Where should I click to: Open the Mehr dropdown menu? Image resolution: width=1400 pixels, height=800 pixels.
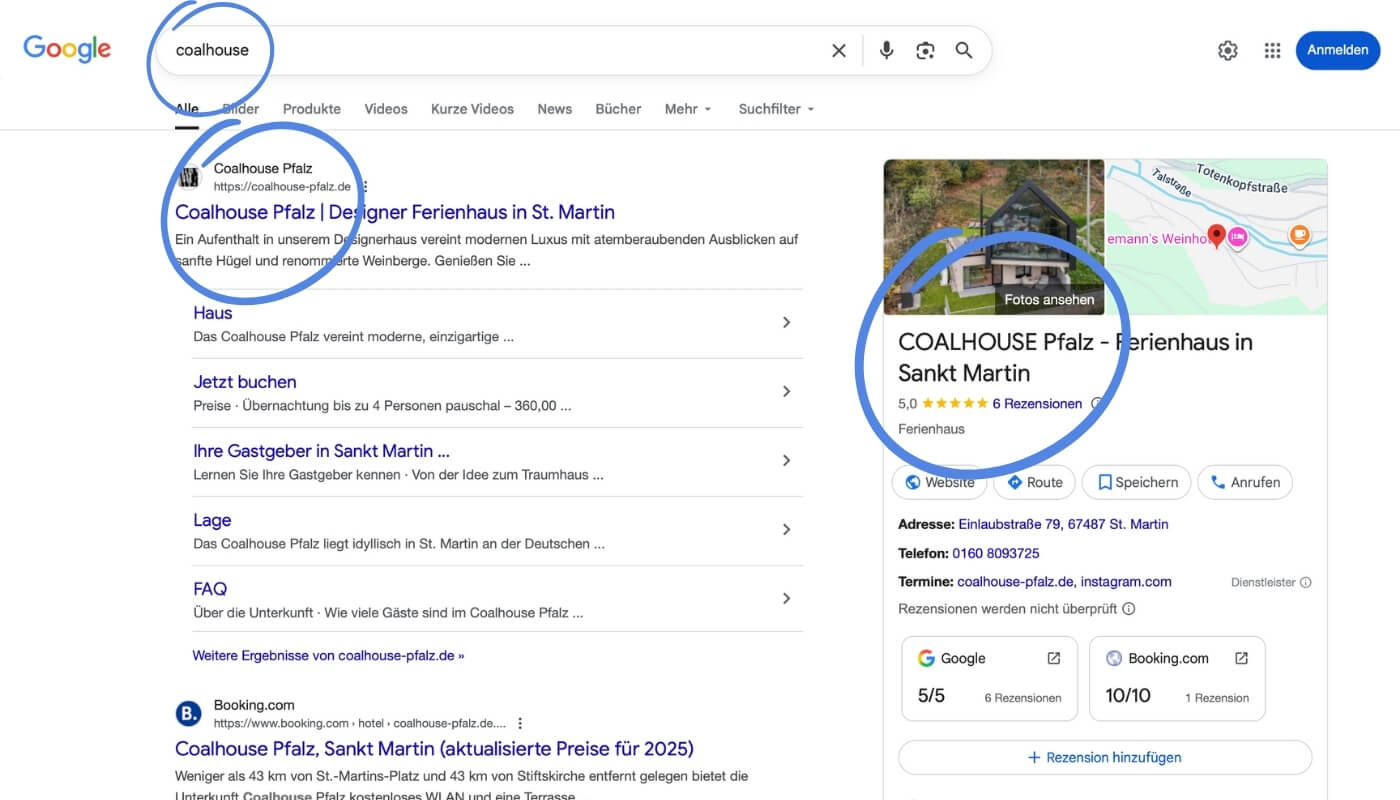coord(688,109)
